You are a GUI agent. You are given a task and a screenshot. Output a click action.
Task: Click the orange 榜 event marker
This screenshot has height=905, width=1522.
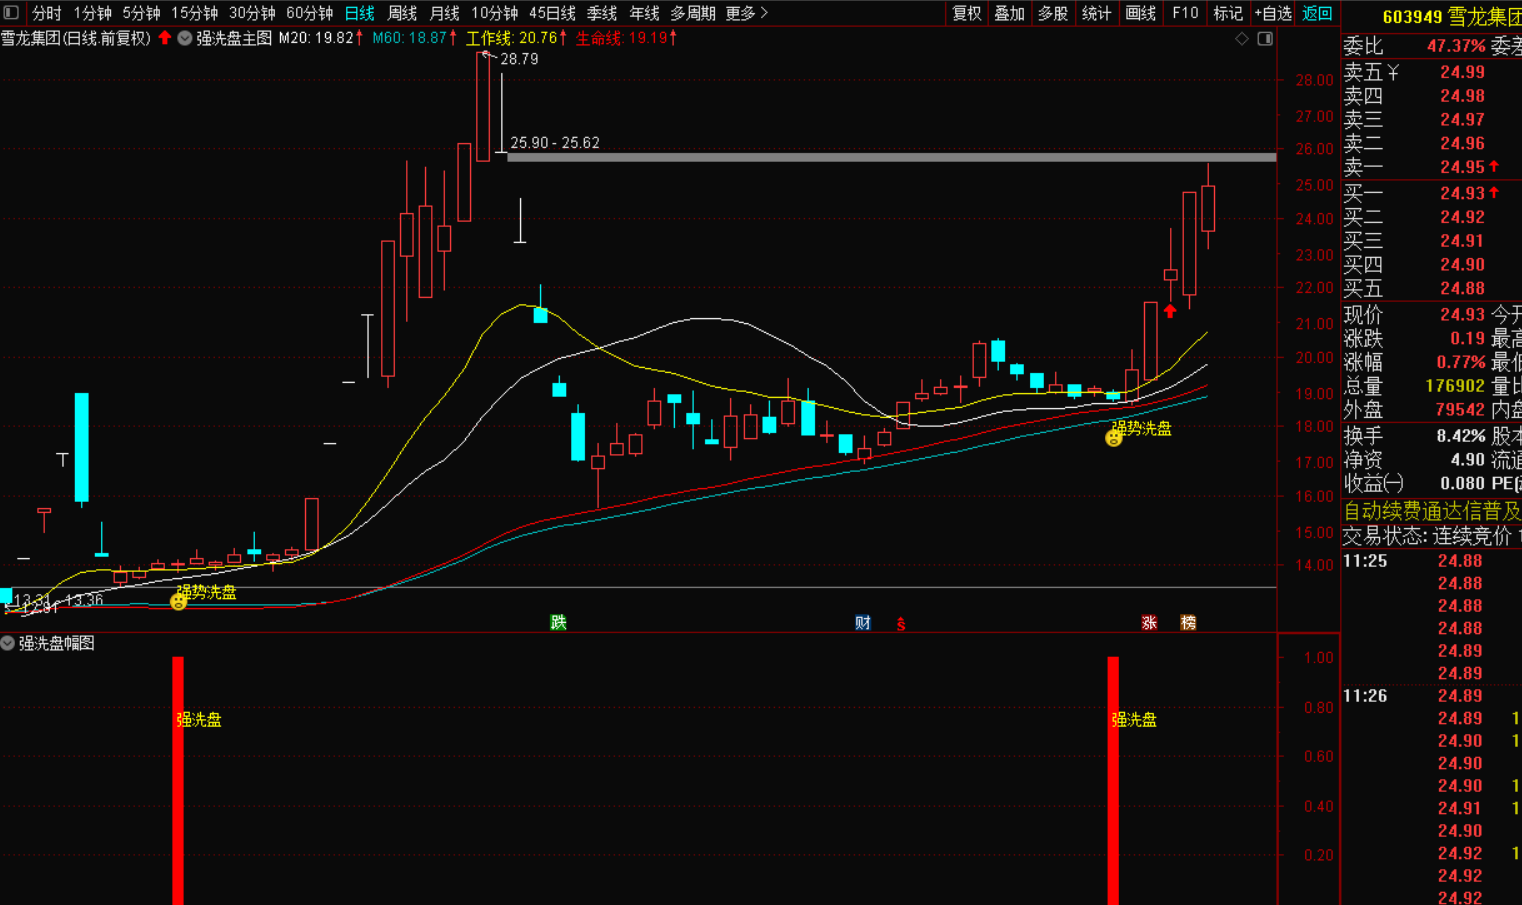click(1188, 623)
